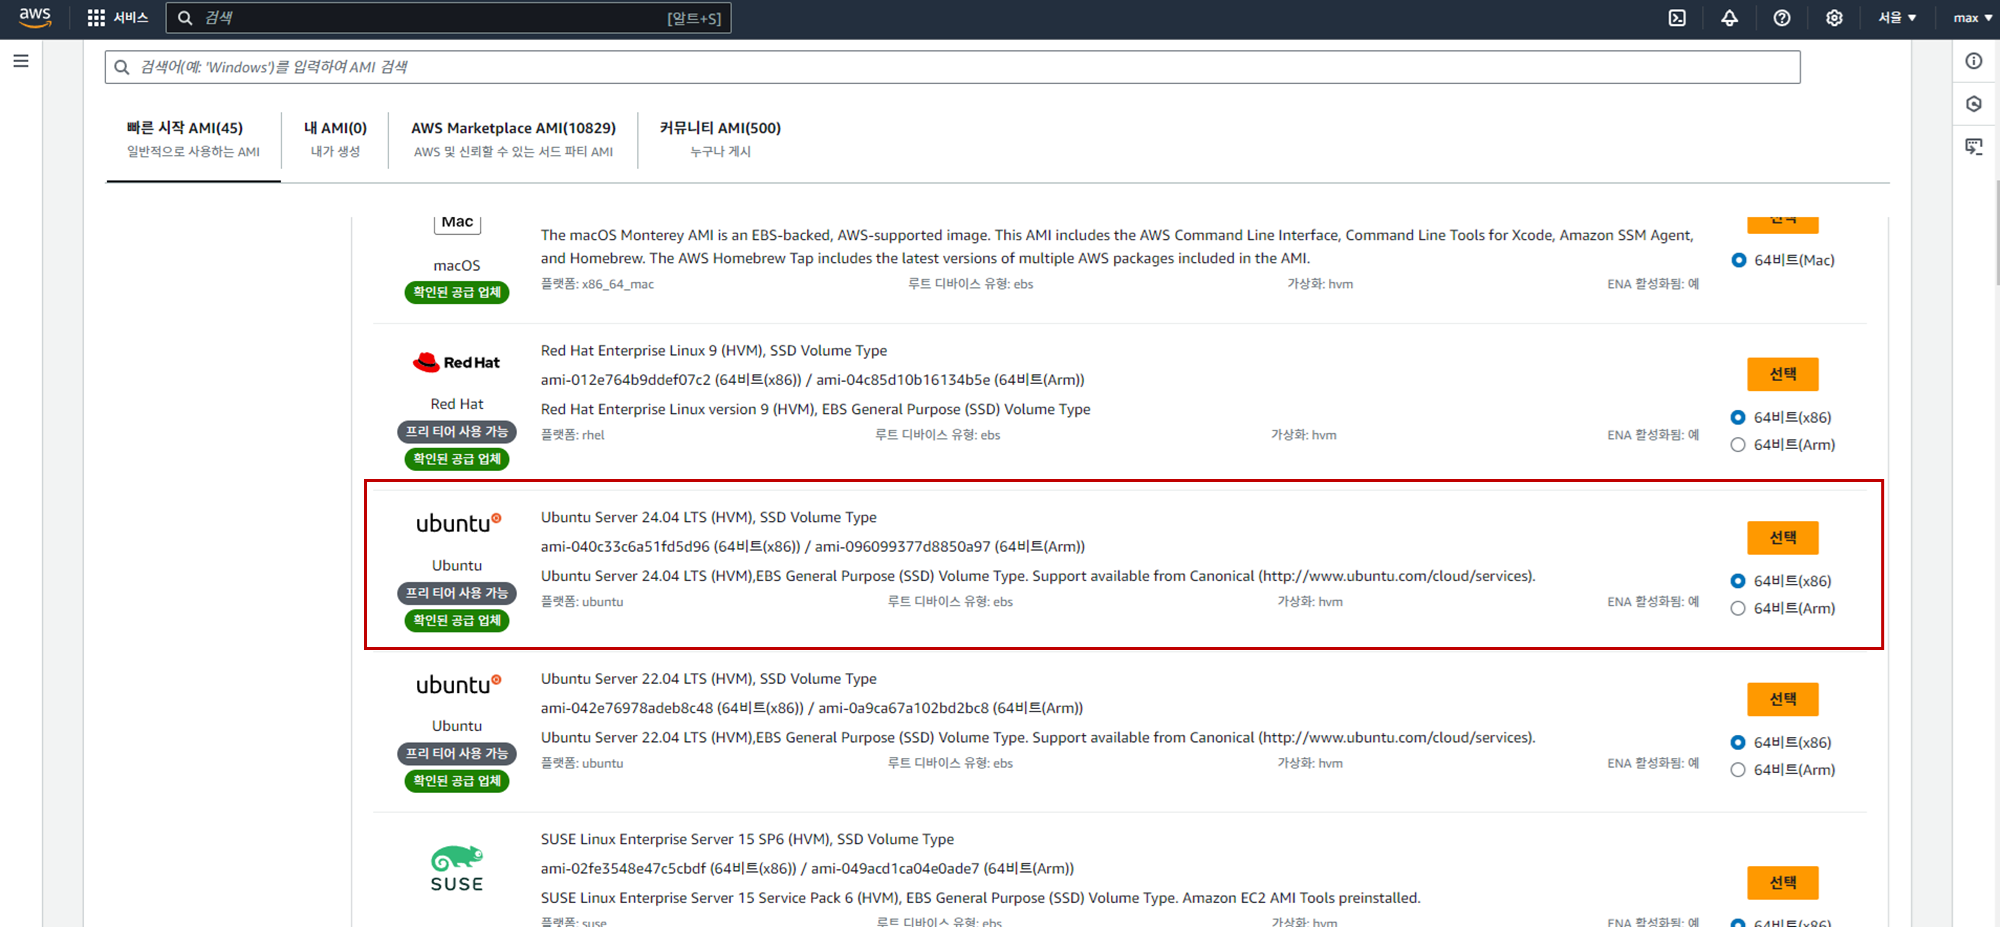Screen dimensions: 2000x927
Task: Click Red Hat 프리 티어 사용 가능 badge
Action: click(x=457, y=432)
